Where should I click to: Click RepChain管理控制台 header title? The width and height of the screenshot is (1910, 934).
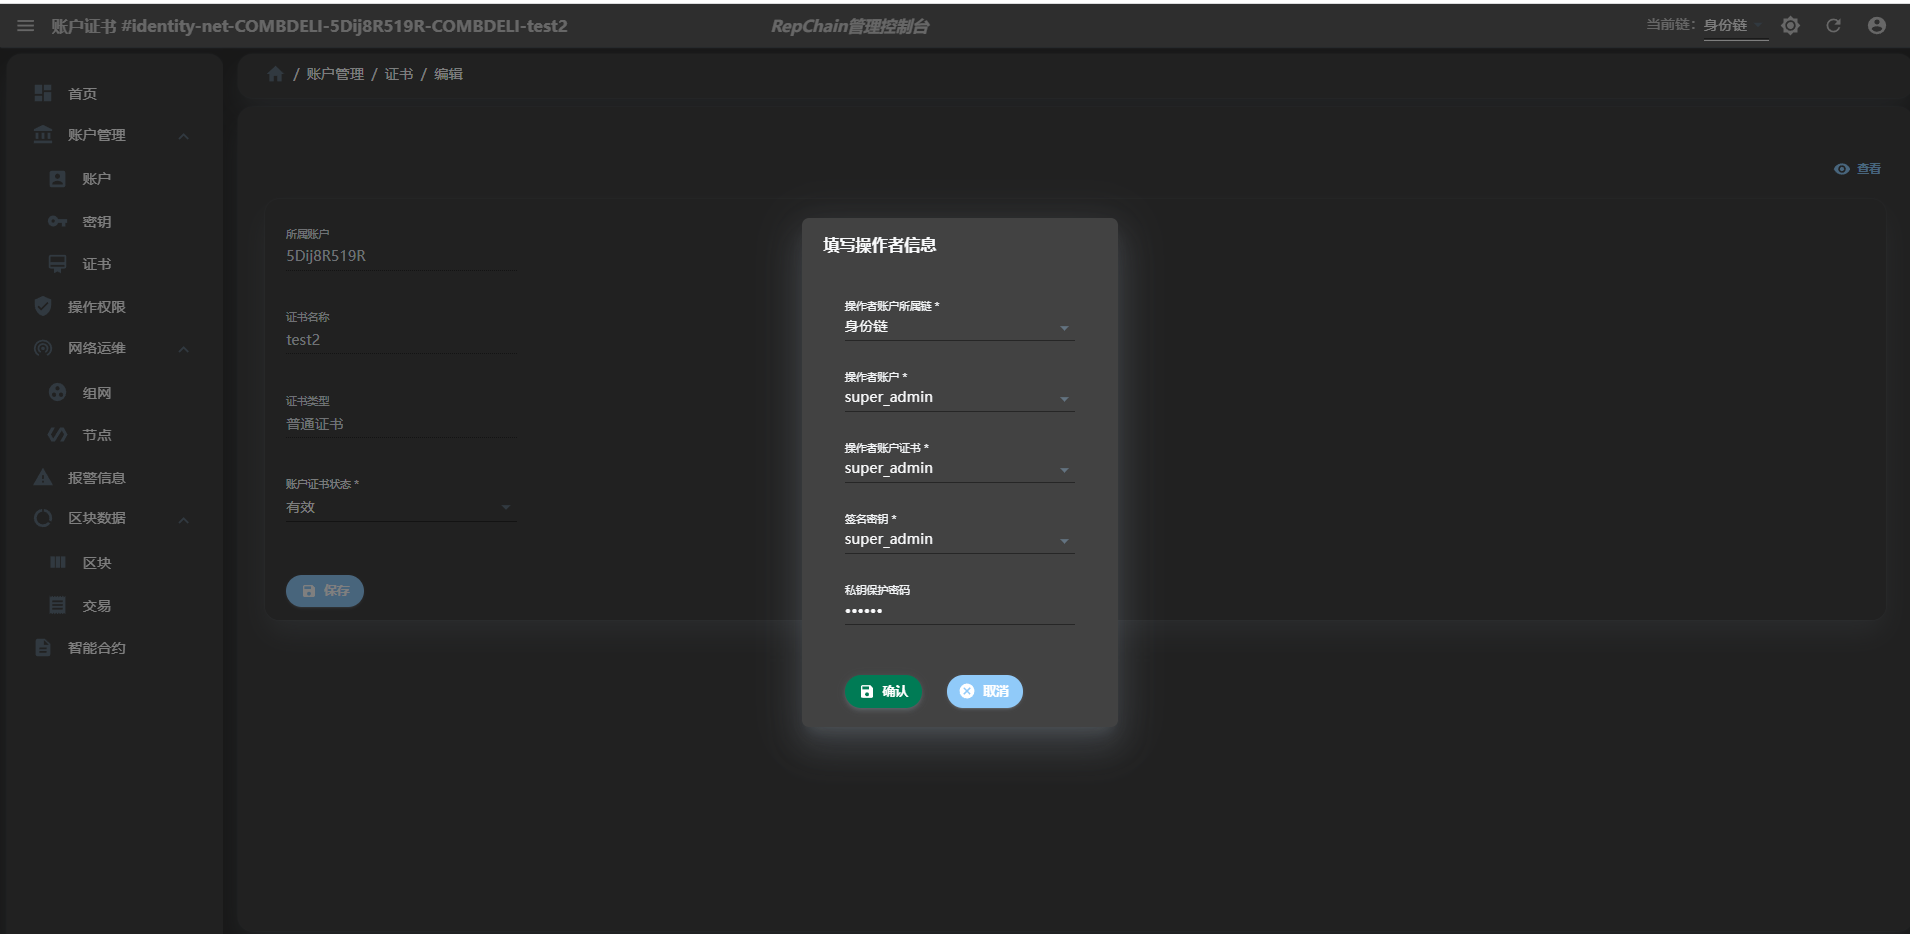tap(850, 26)
